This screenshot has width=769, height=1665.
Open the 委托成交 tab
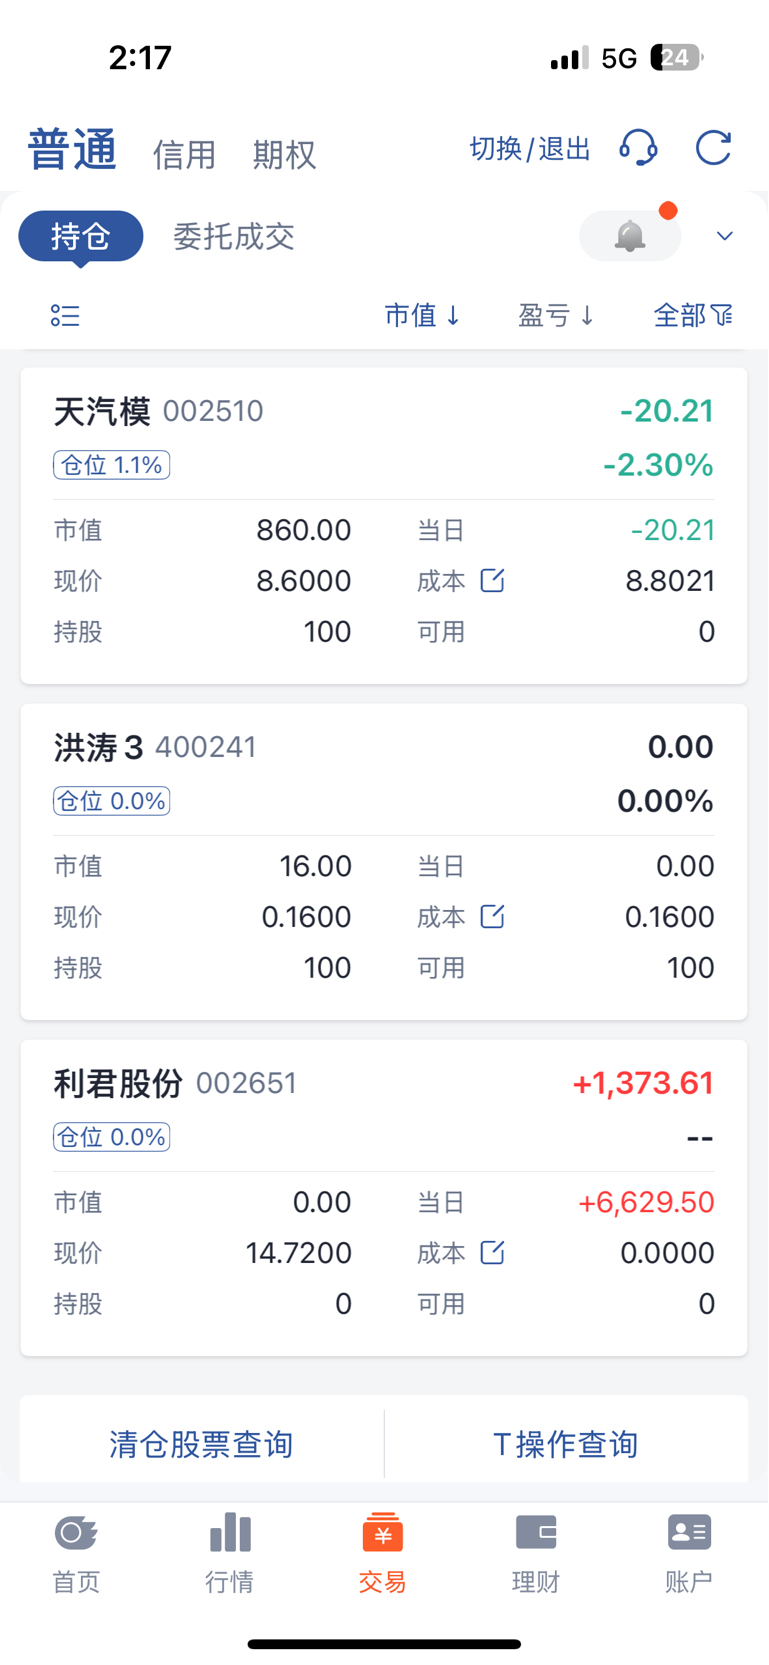click(234, 237)
